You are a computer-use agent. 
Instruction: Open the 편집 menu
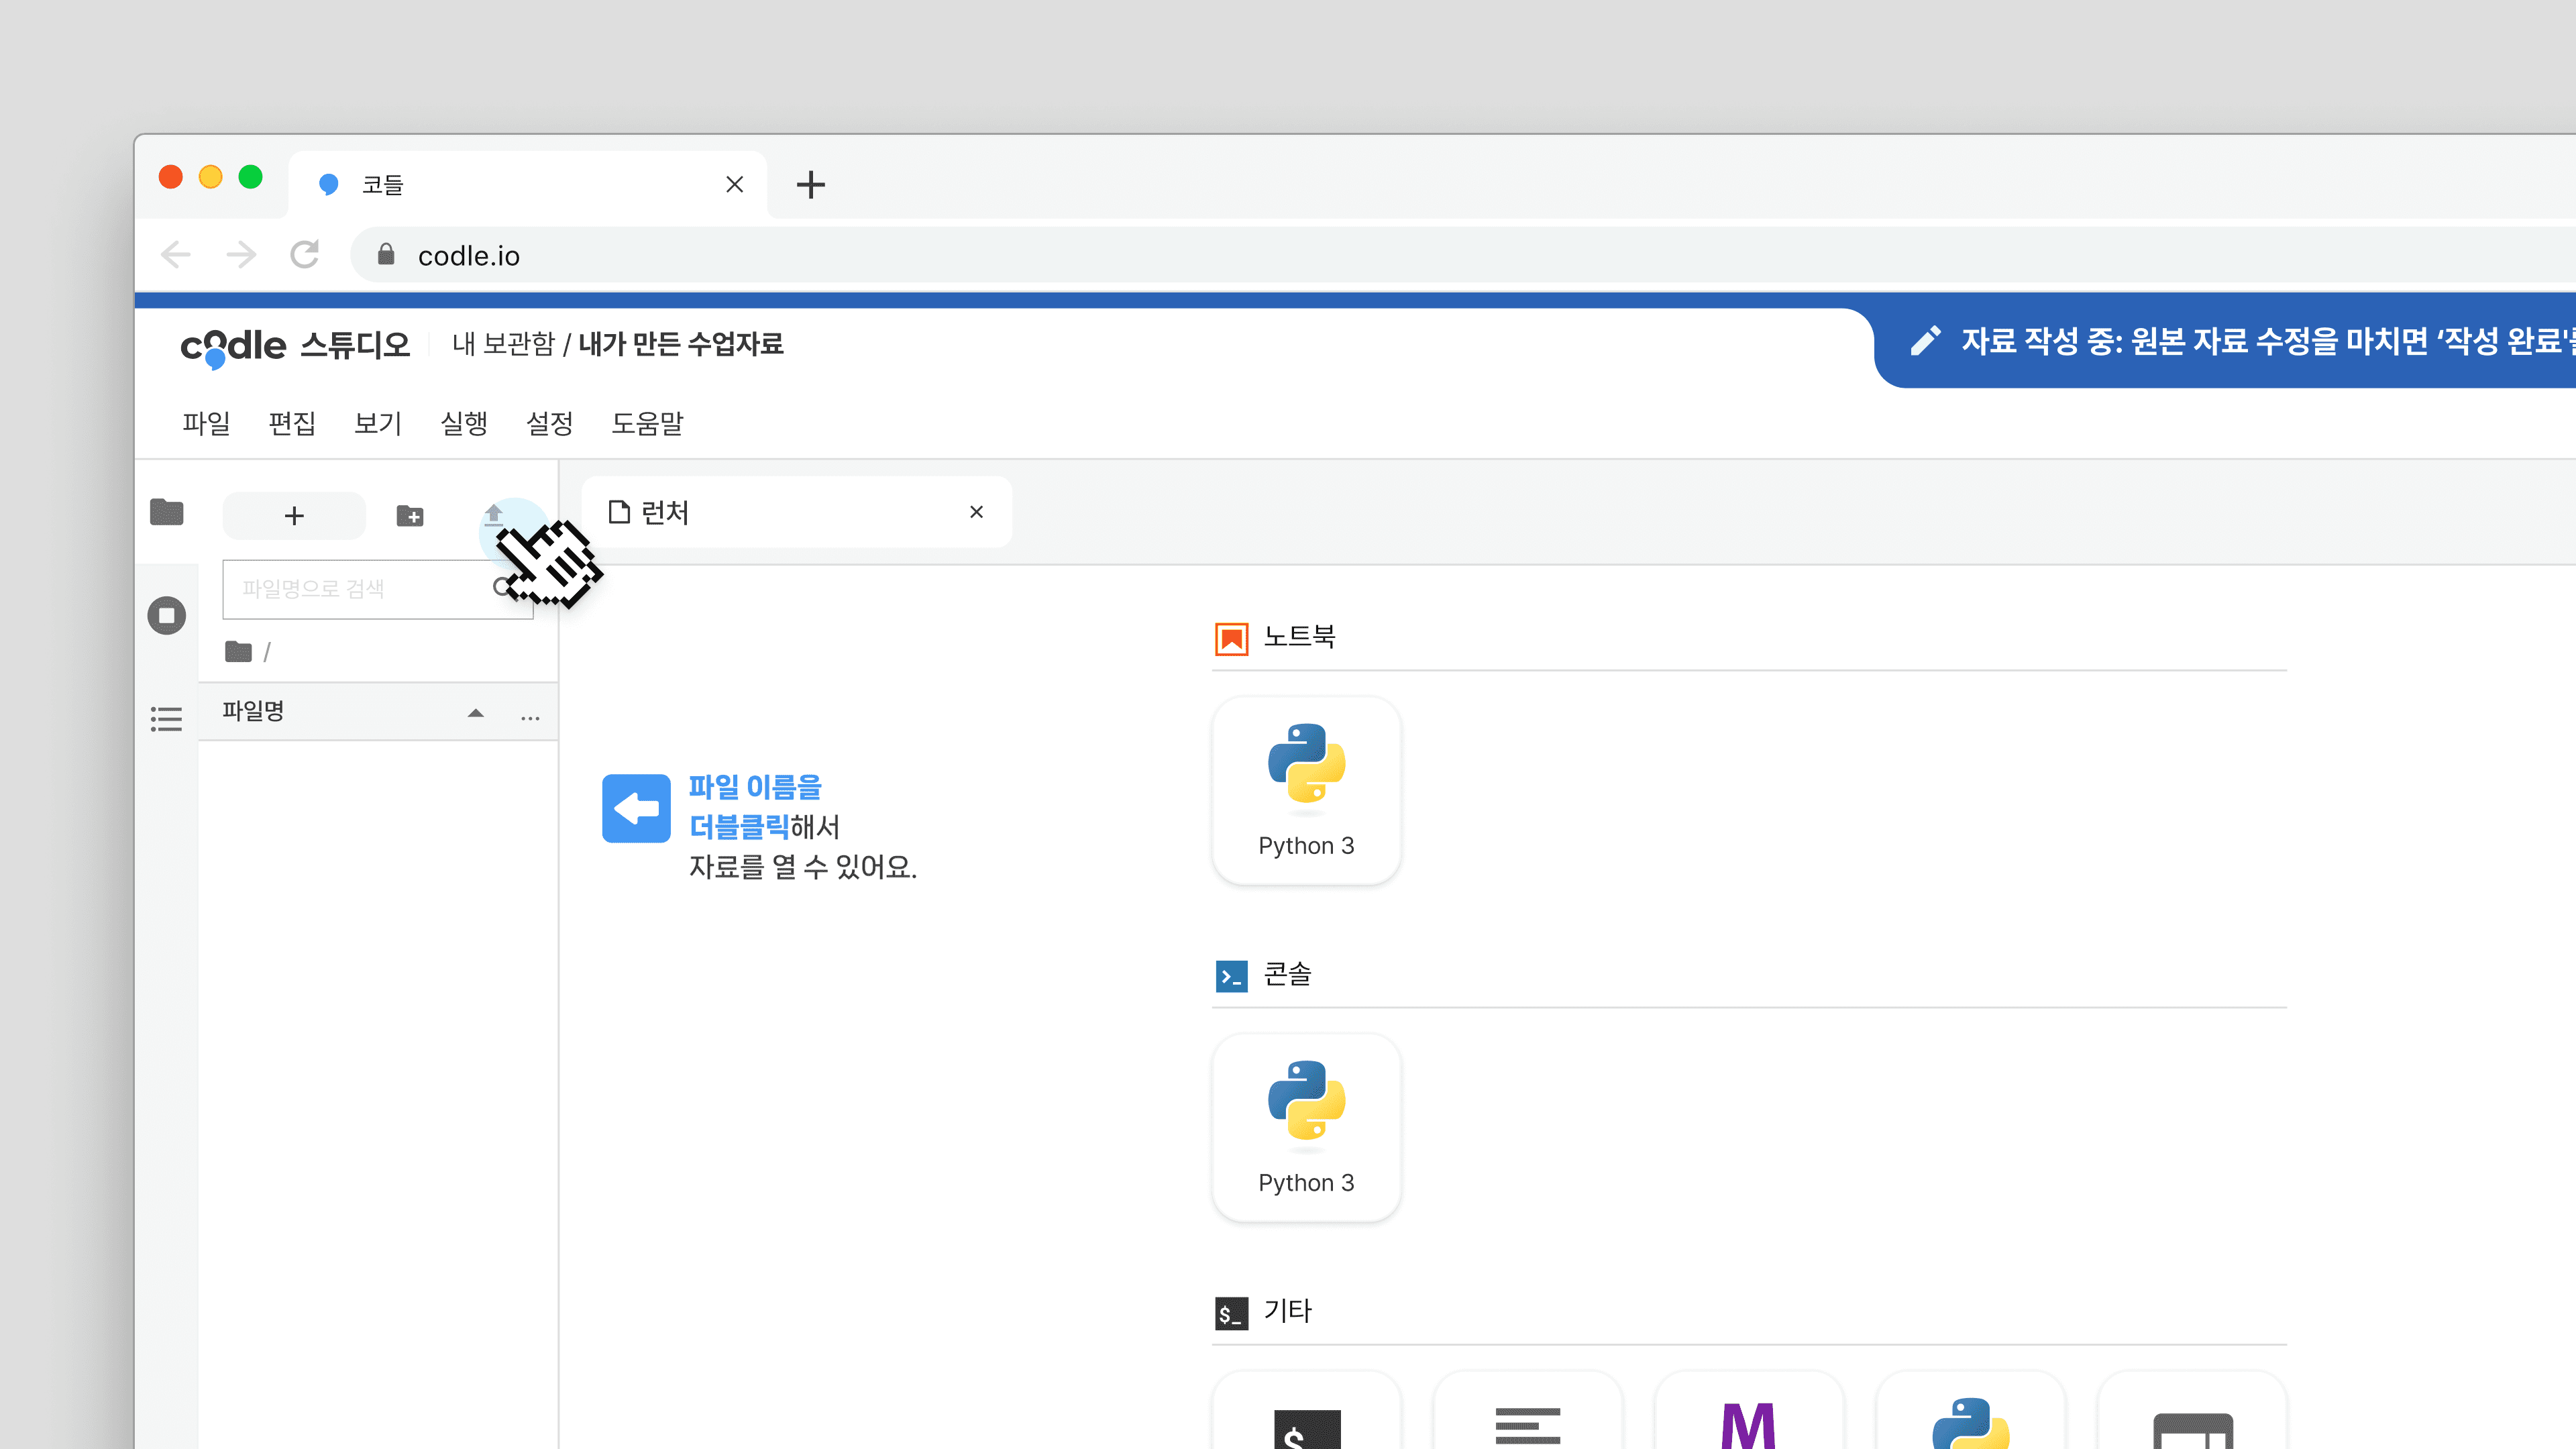click(292, 424)
